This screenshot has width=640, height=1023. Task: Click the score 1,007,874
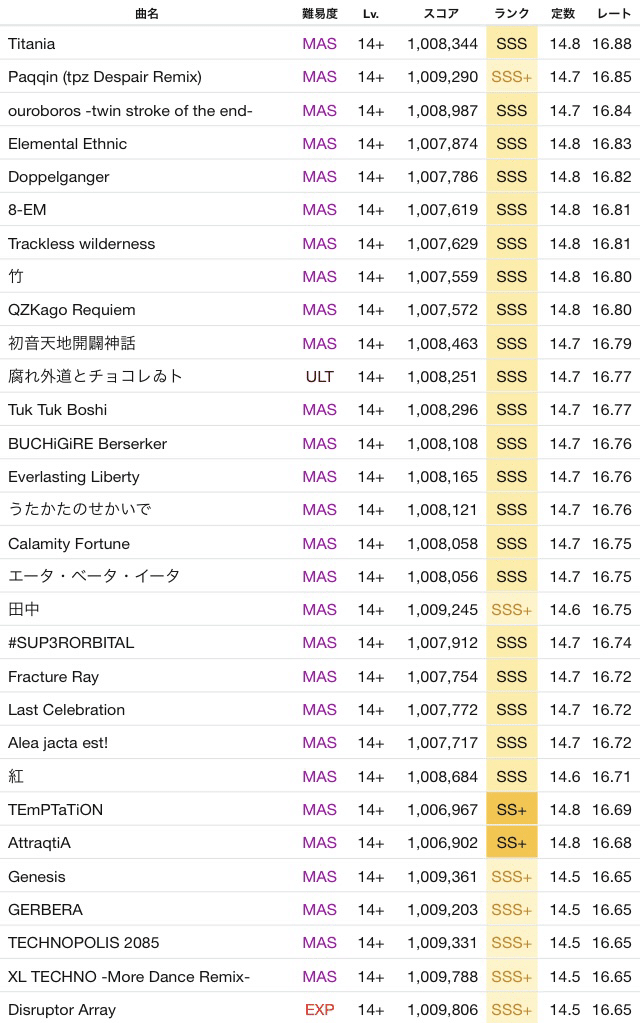(x=442, y=144)
